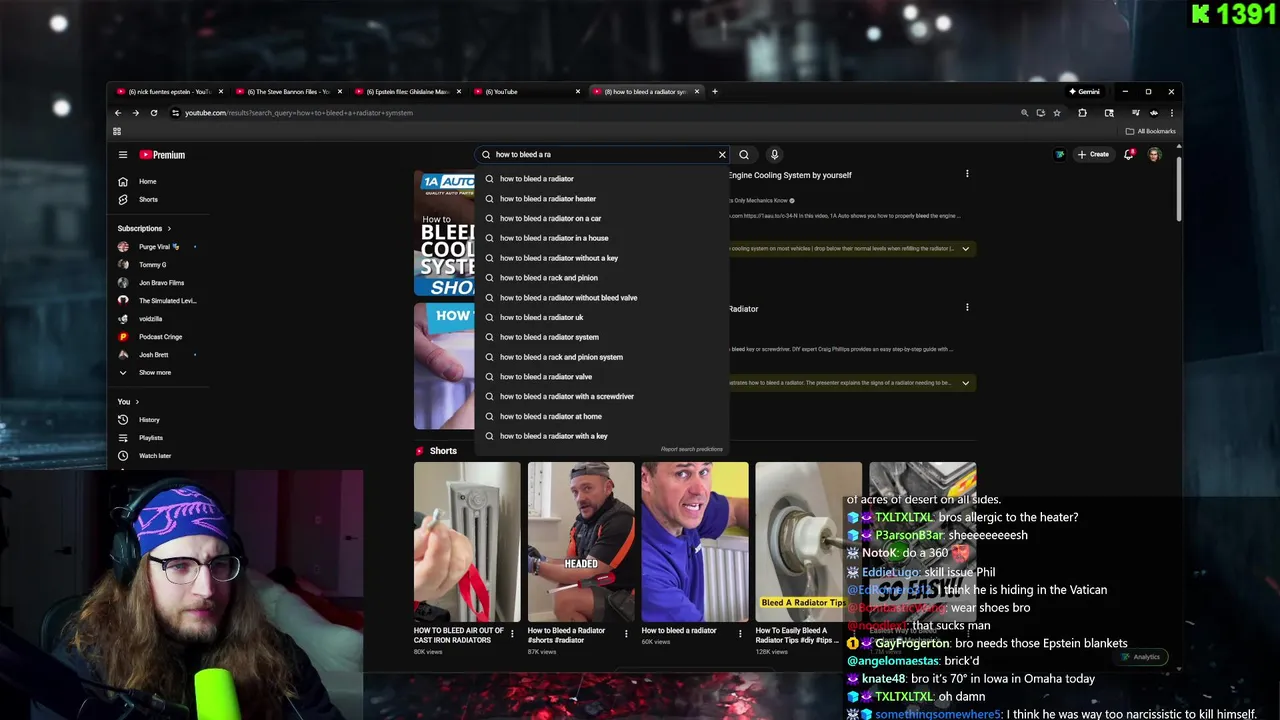Close the radiator search results tab
The height and width of the screenshot is (720, 1280).
697,92
